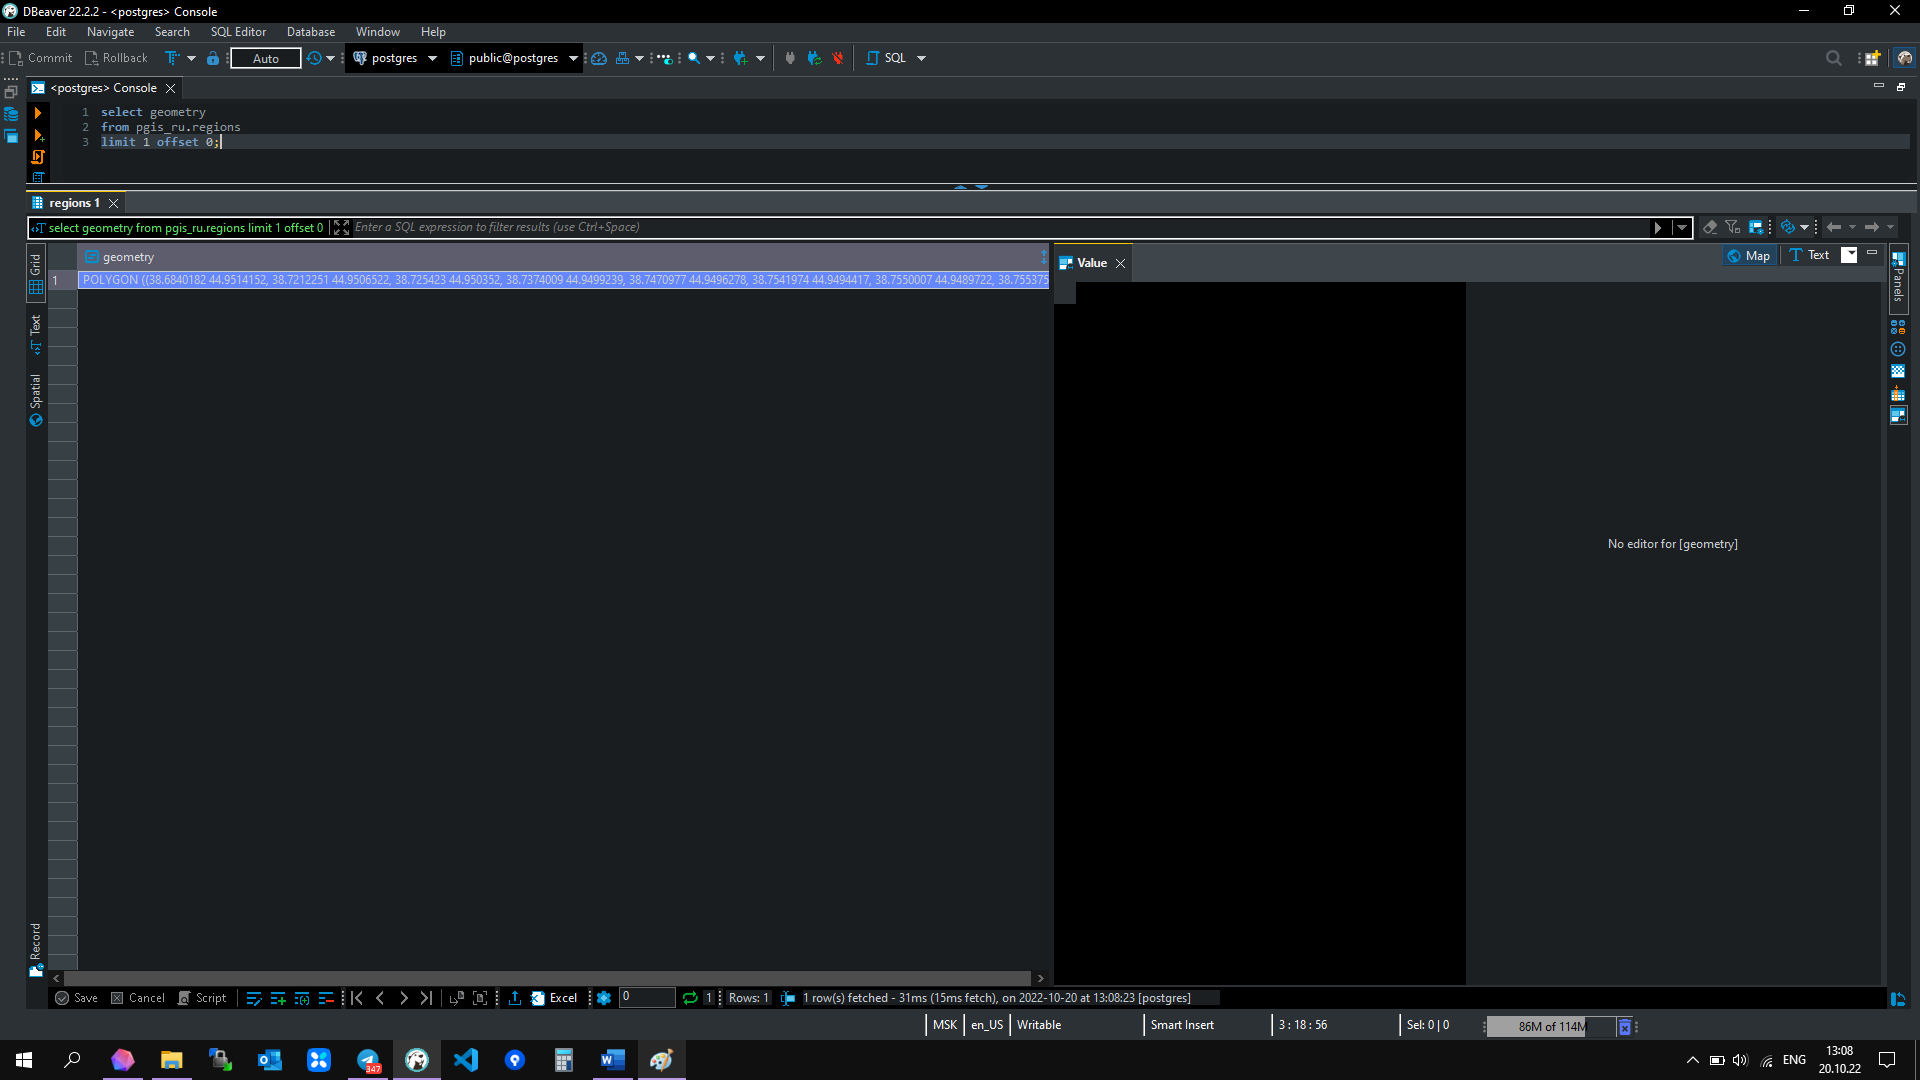The width and height of the screenshot is (1920, 1080).
Task: Switch results to Spatial view
Action: point(36,399)
